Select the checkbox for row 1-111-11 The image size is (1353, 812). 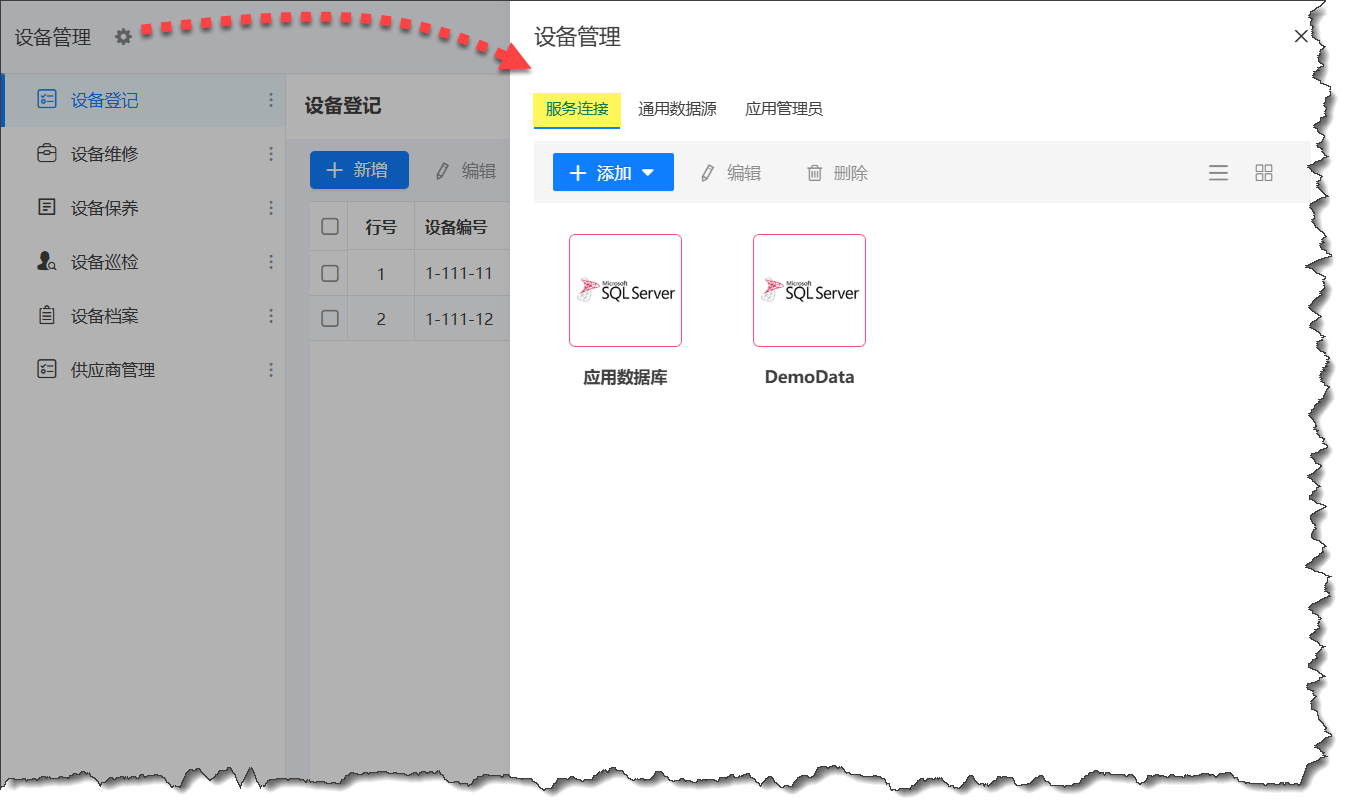tap(328, 272)
